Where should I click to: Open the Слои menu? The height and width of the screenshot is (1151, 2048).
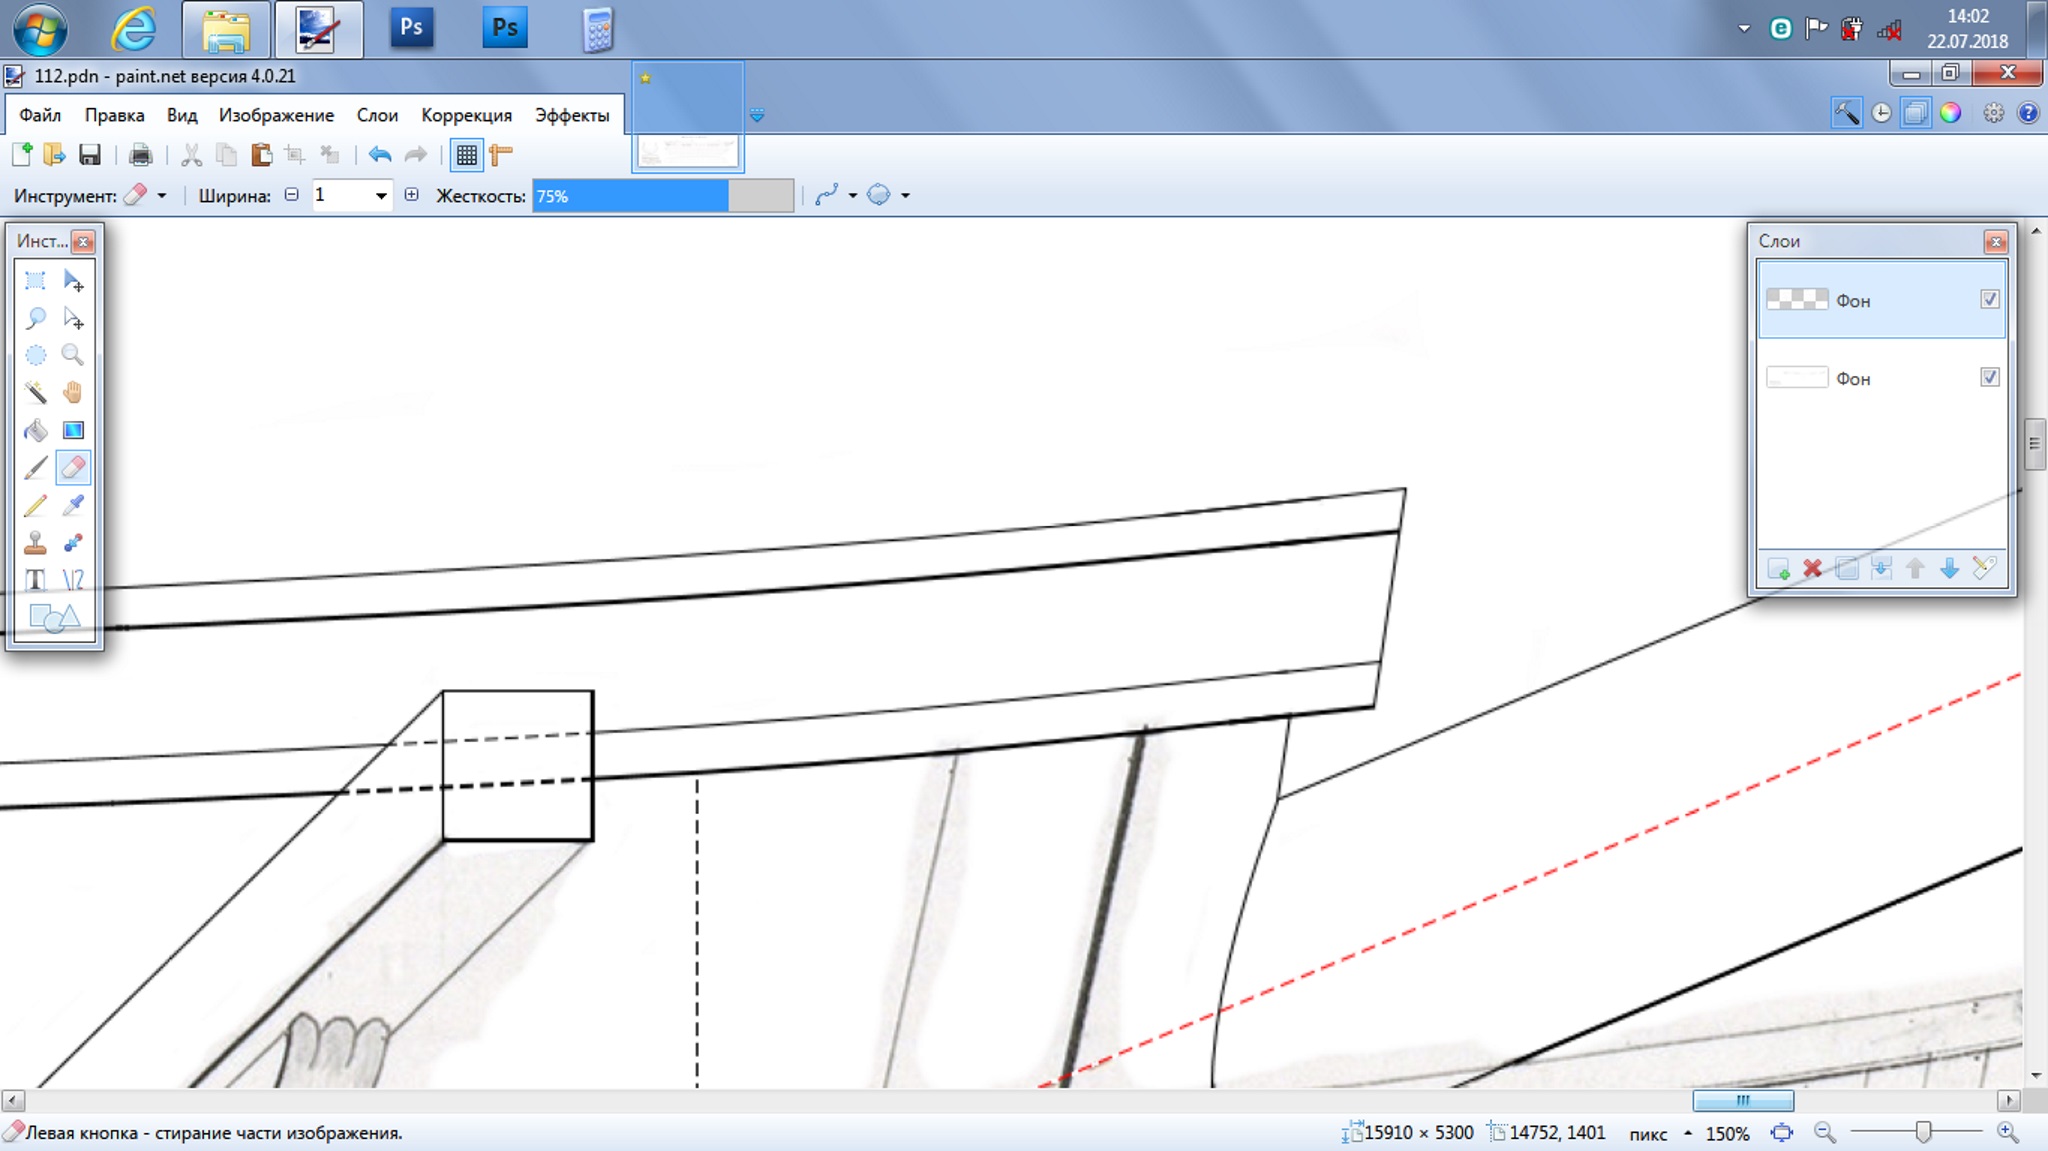(x=377, y=115)
